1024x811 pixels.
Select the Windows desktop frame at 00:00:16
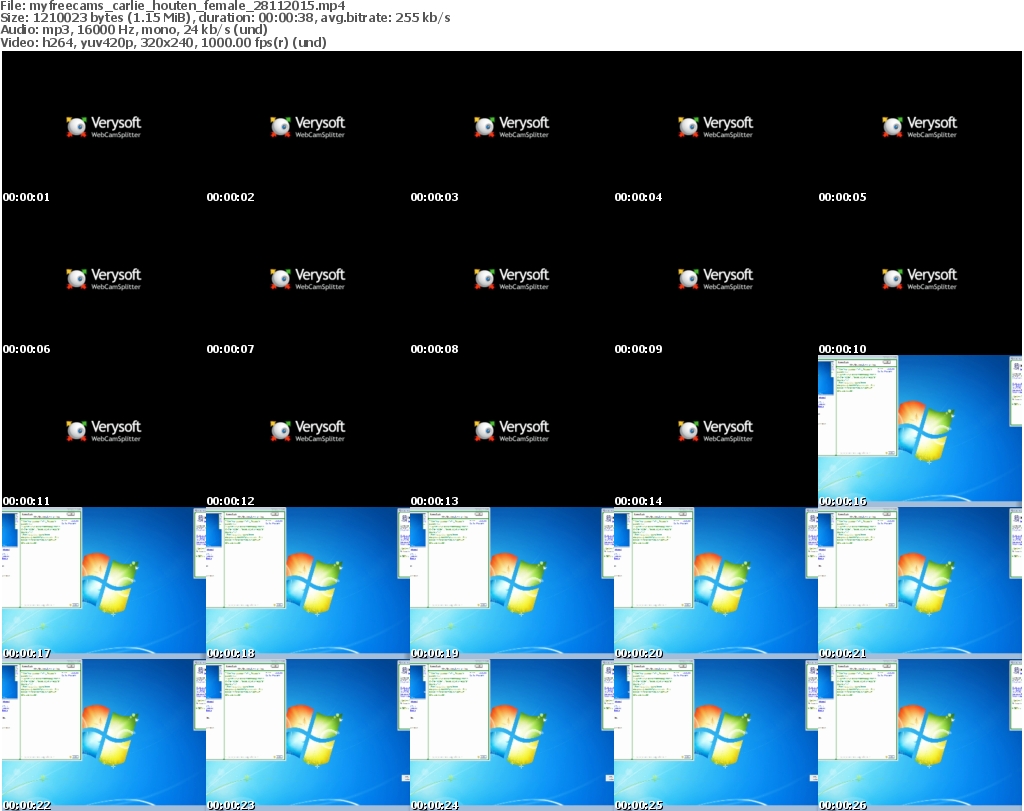coord(920,432)
